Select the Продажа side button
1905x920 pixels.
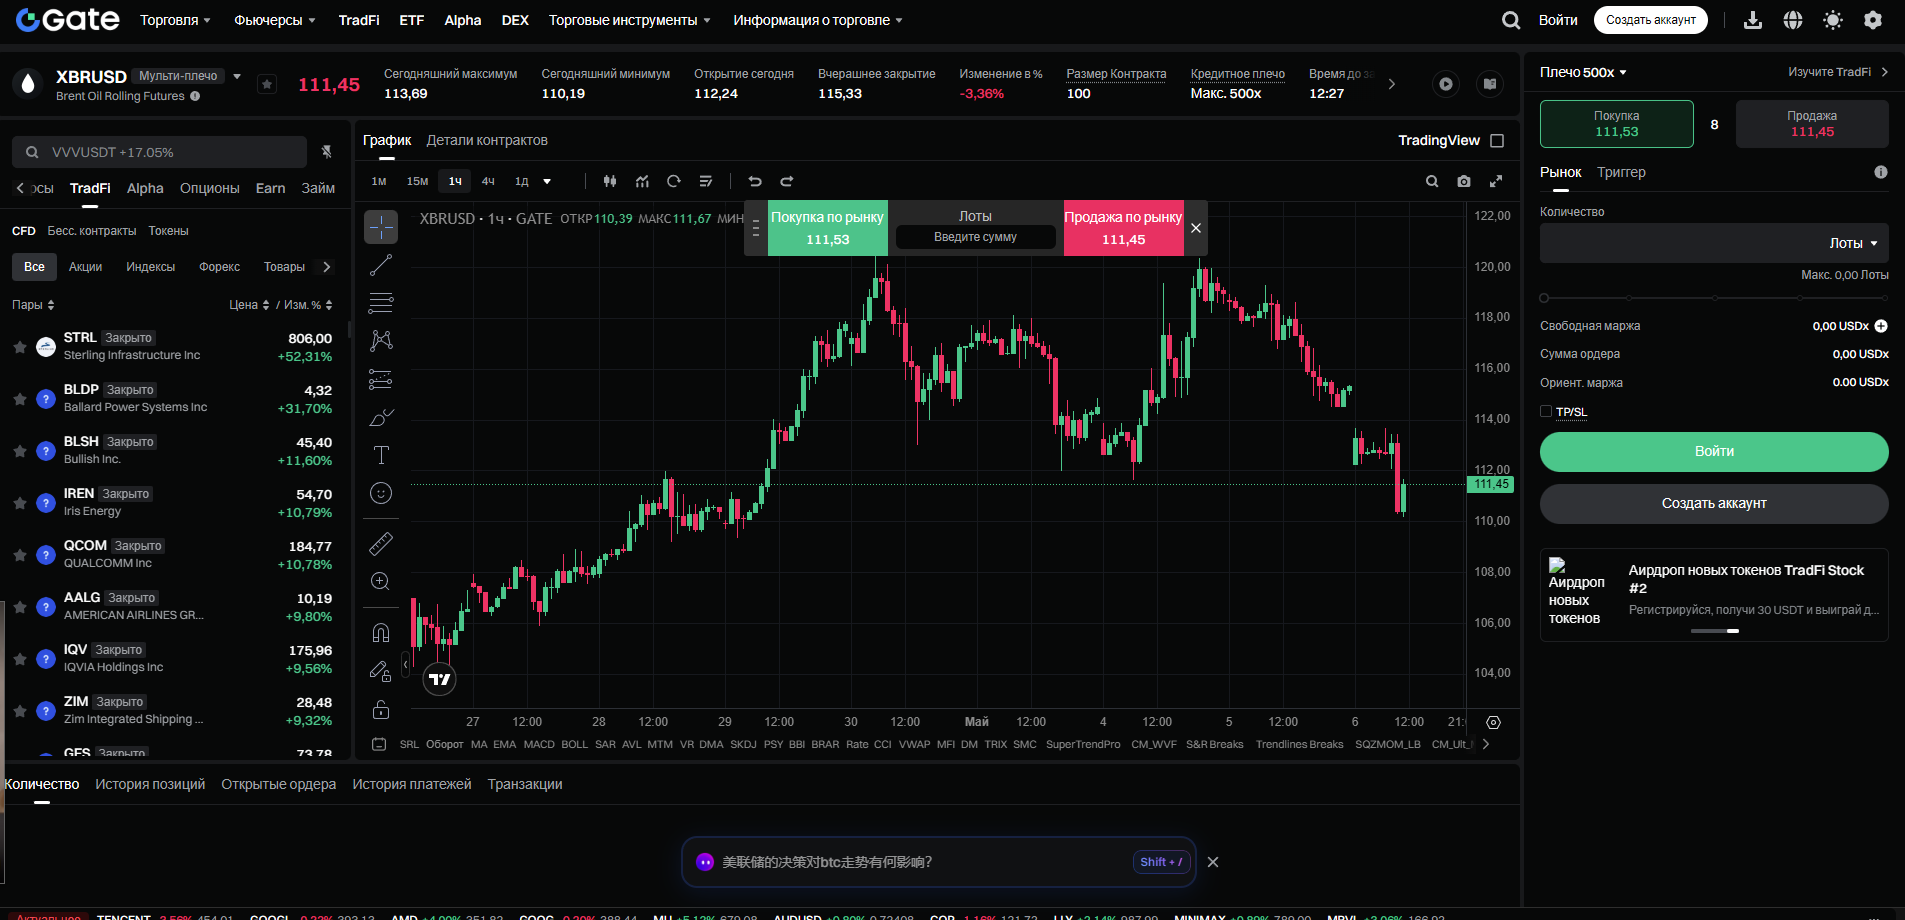[x=1812, y=124]
